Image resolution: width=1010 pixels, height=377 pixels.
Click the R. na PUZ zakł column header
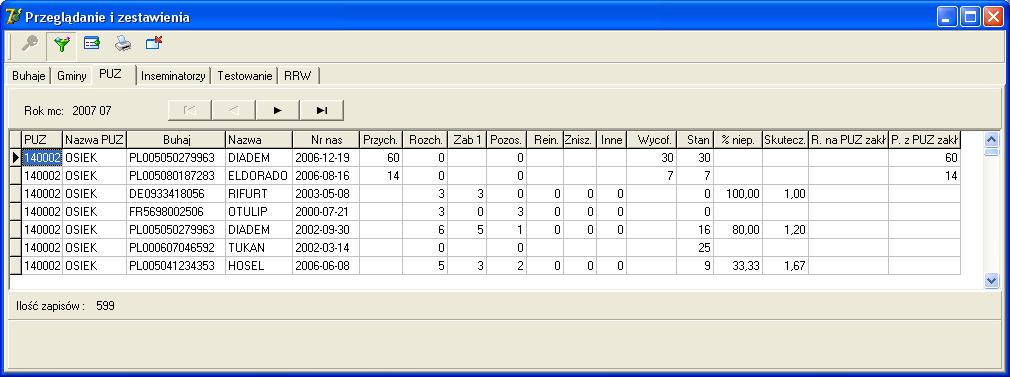(848, 139)
